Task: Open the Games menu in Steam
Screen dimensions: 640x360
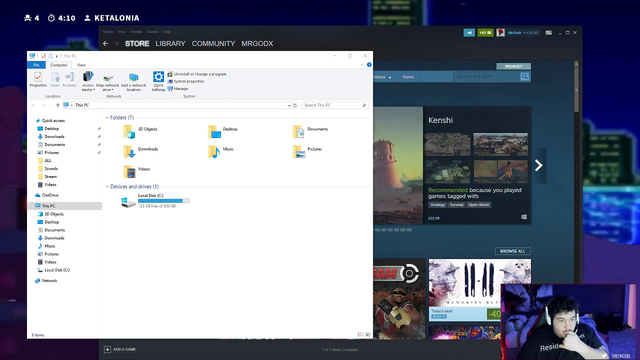Action: pyautogui.click(x=152, y=32)
